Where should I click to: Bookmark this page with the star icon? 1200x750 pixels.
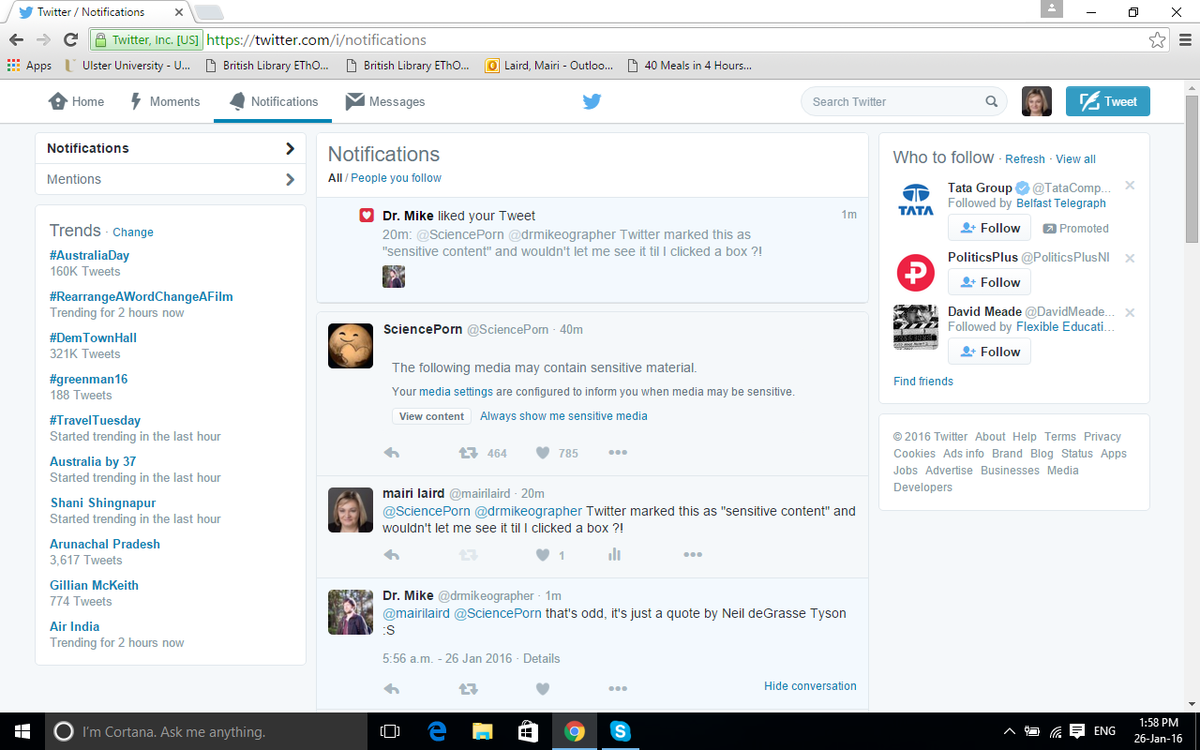click(x=1158, y=40)
